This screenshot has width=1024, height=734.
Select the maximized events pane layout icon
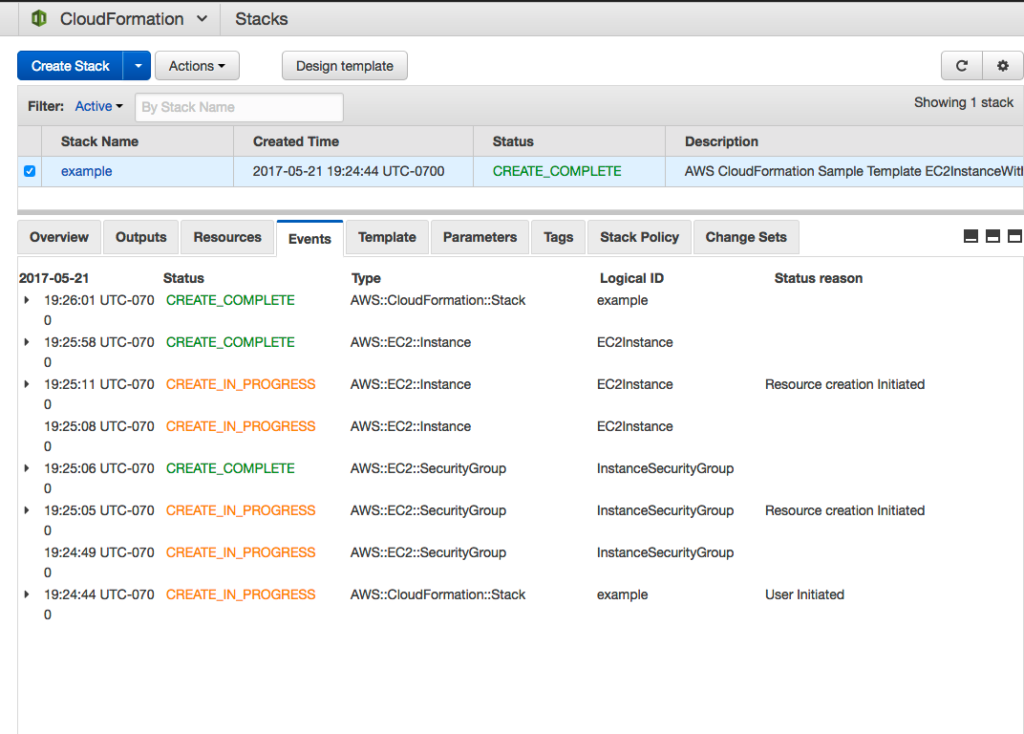click(x=1015, y=236)
